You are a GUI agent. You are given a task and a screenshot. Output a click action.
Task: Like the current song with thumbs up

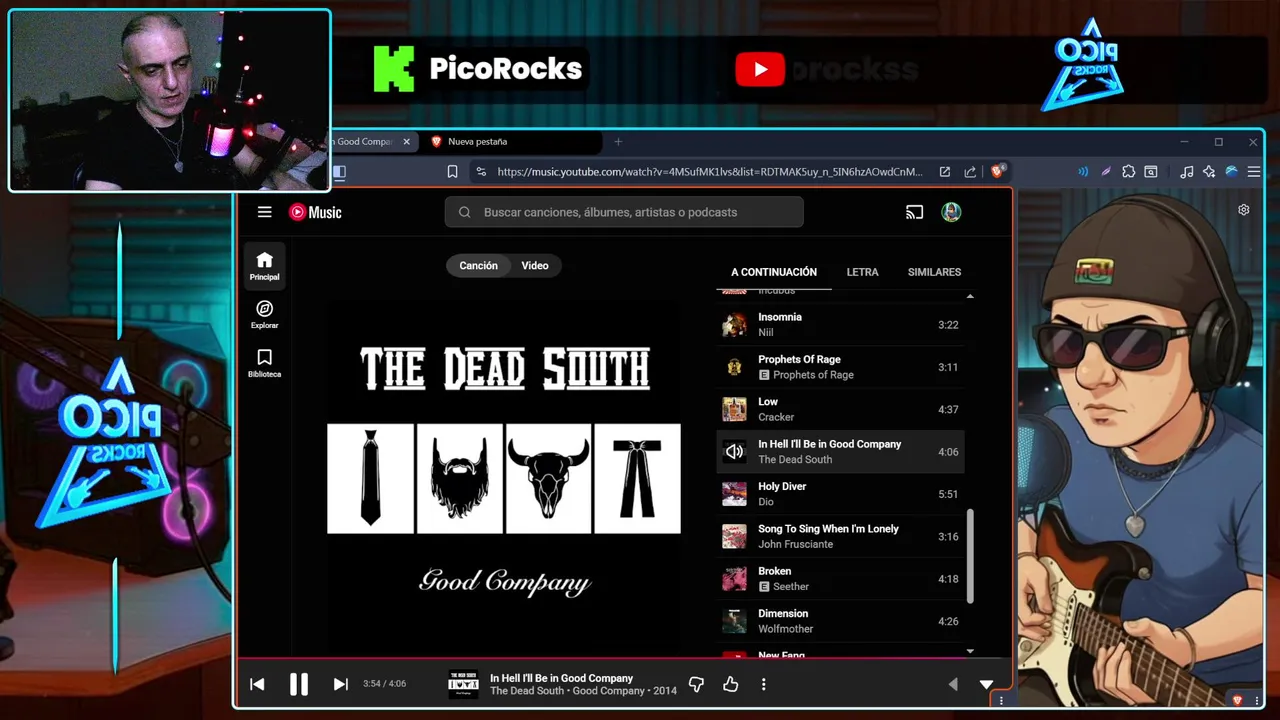pyautogui.click(x=730, y=684)
